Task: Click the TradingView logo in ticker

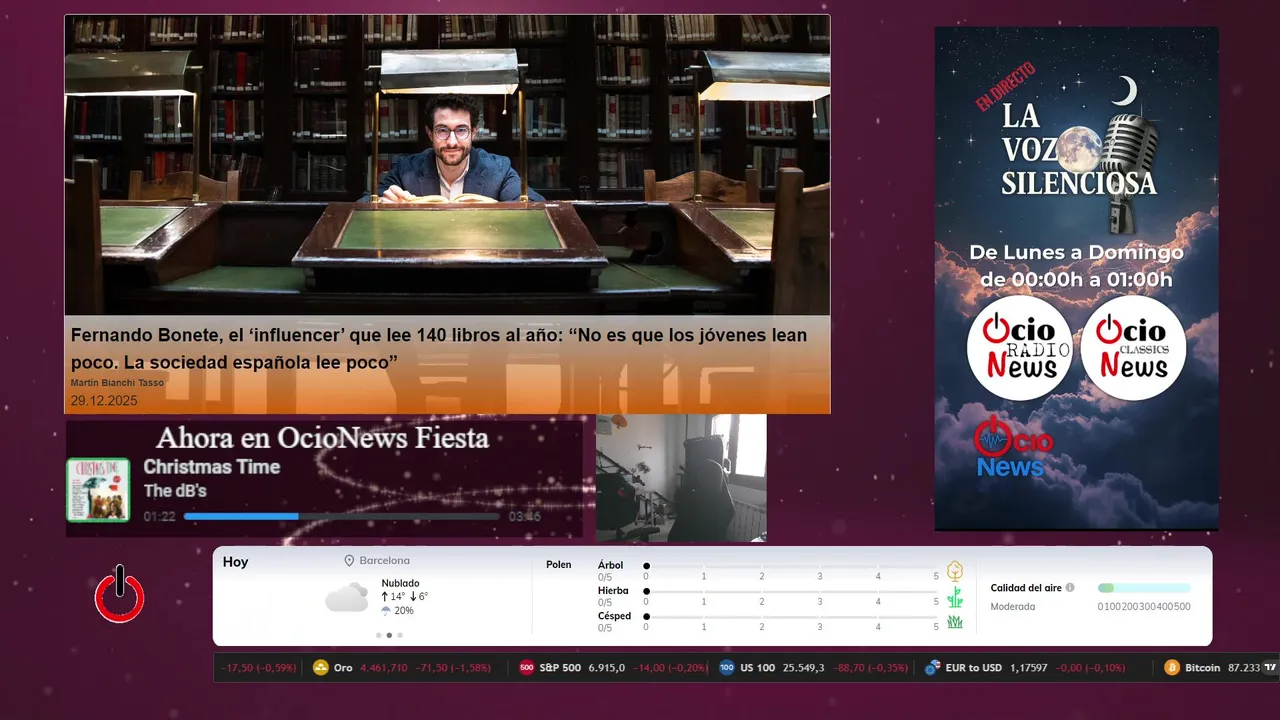Action: click(x=1270, y=667)
